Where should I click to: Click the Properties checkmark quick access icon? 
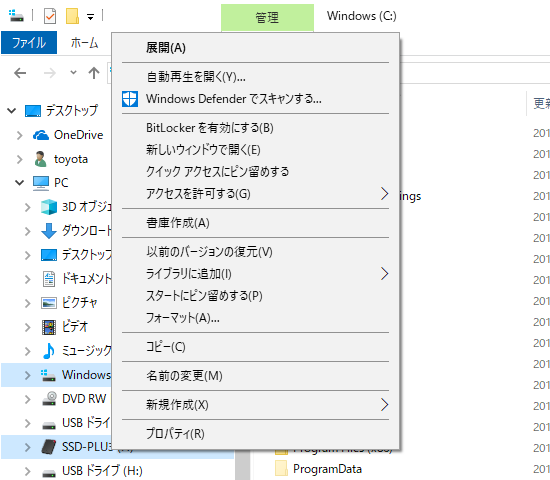(50, 16)
